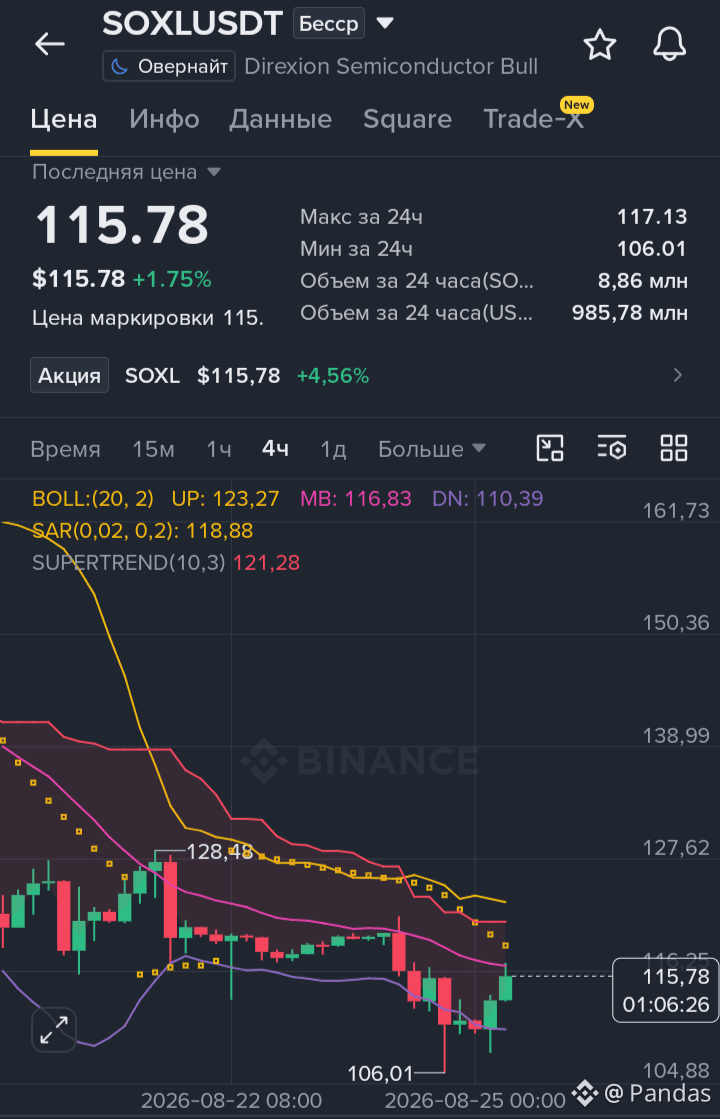
Task: Tap the 128,48 high price marker
Action: (219, 851)
